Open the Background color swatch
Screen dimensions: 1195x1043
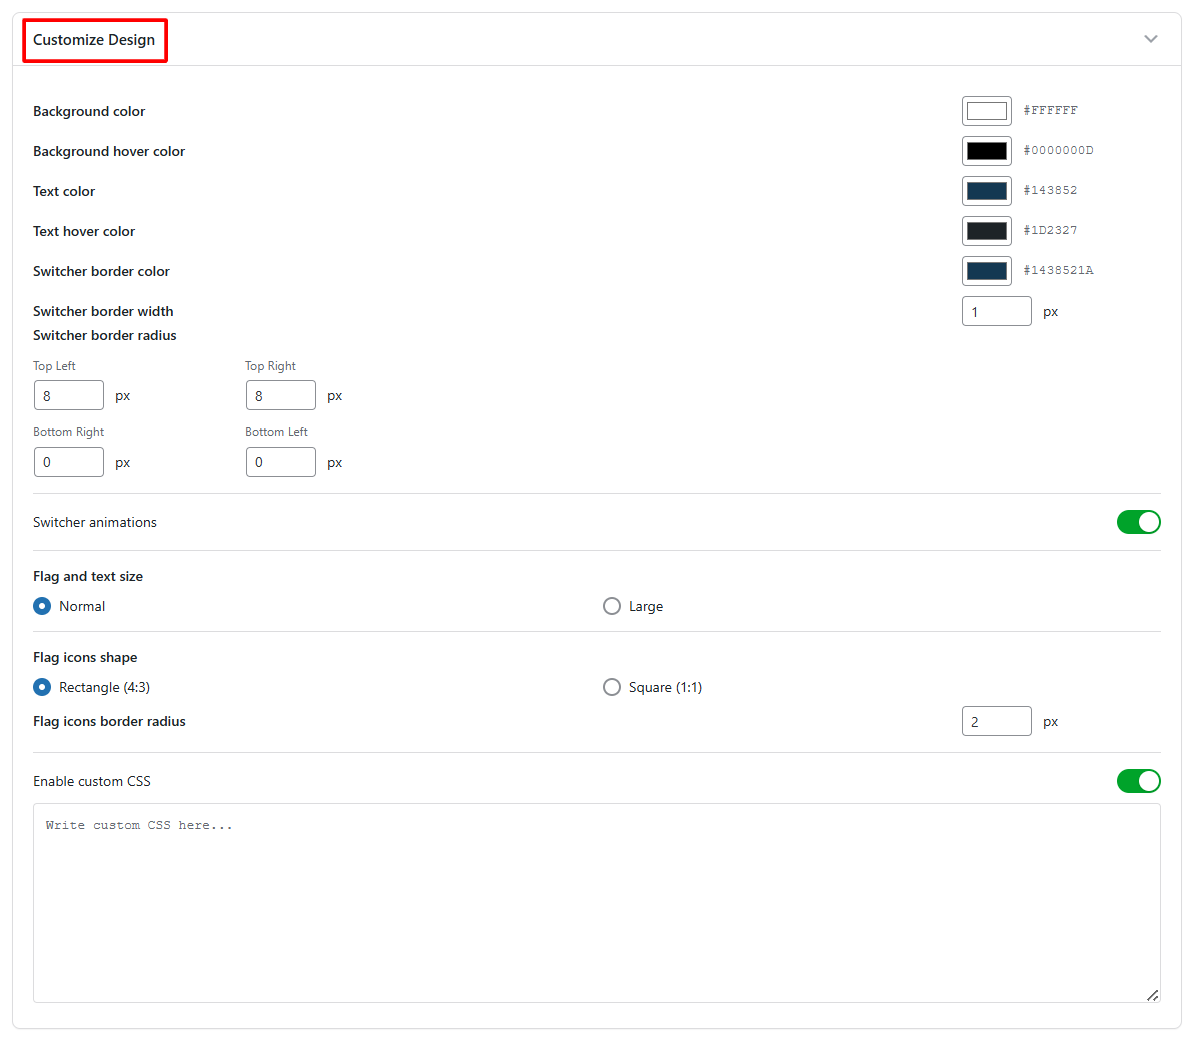tap(986, 111)
